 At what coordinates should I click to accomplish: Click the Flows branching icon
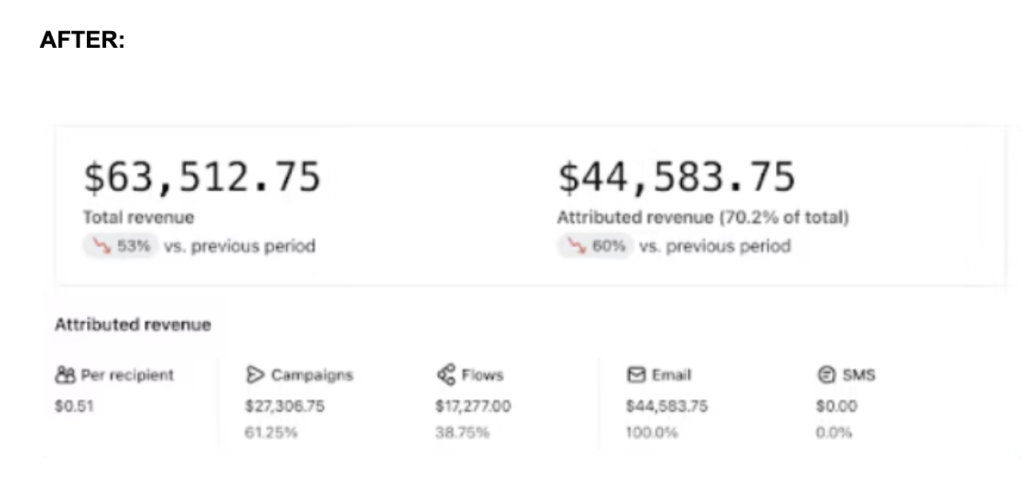(x=446, y=375)
